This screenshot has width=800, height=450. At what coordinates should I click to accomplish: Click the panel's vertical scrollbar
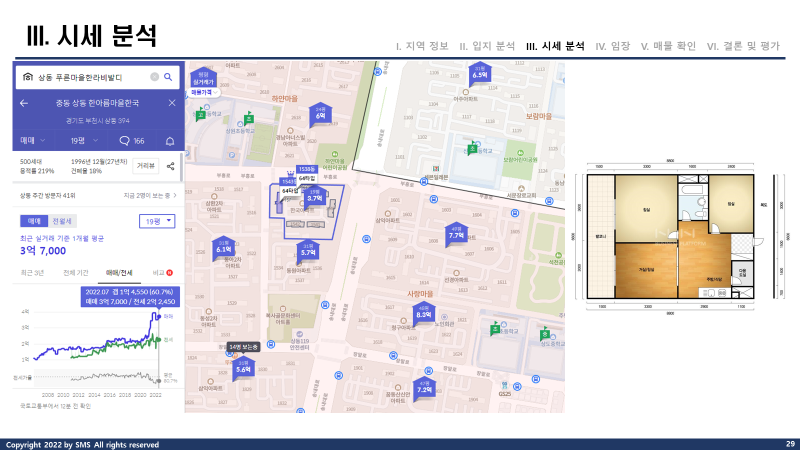point(182,166)
